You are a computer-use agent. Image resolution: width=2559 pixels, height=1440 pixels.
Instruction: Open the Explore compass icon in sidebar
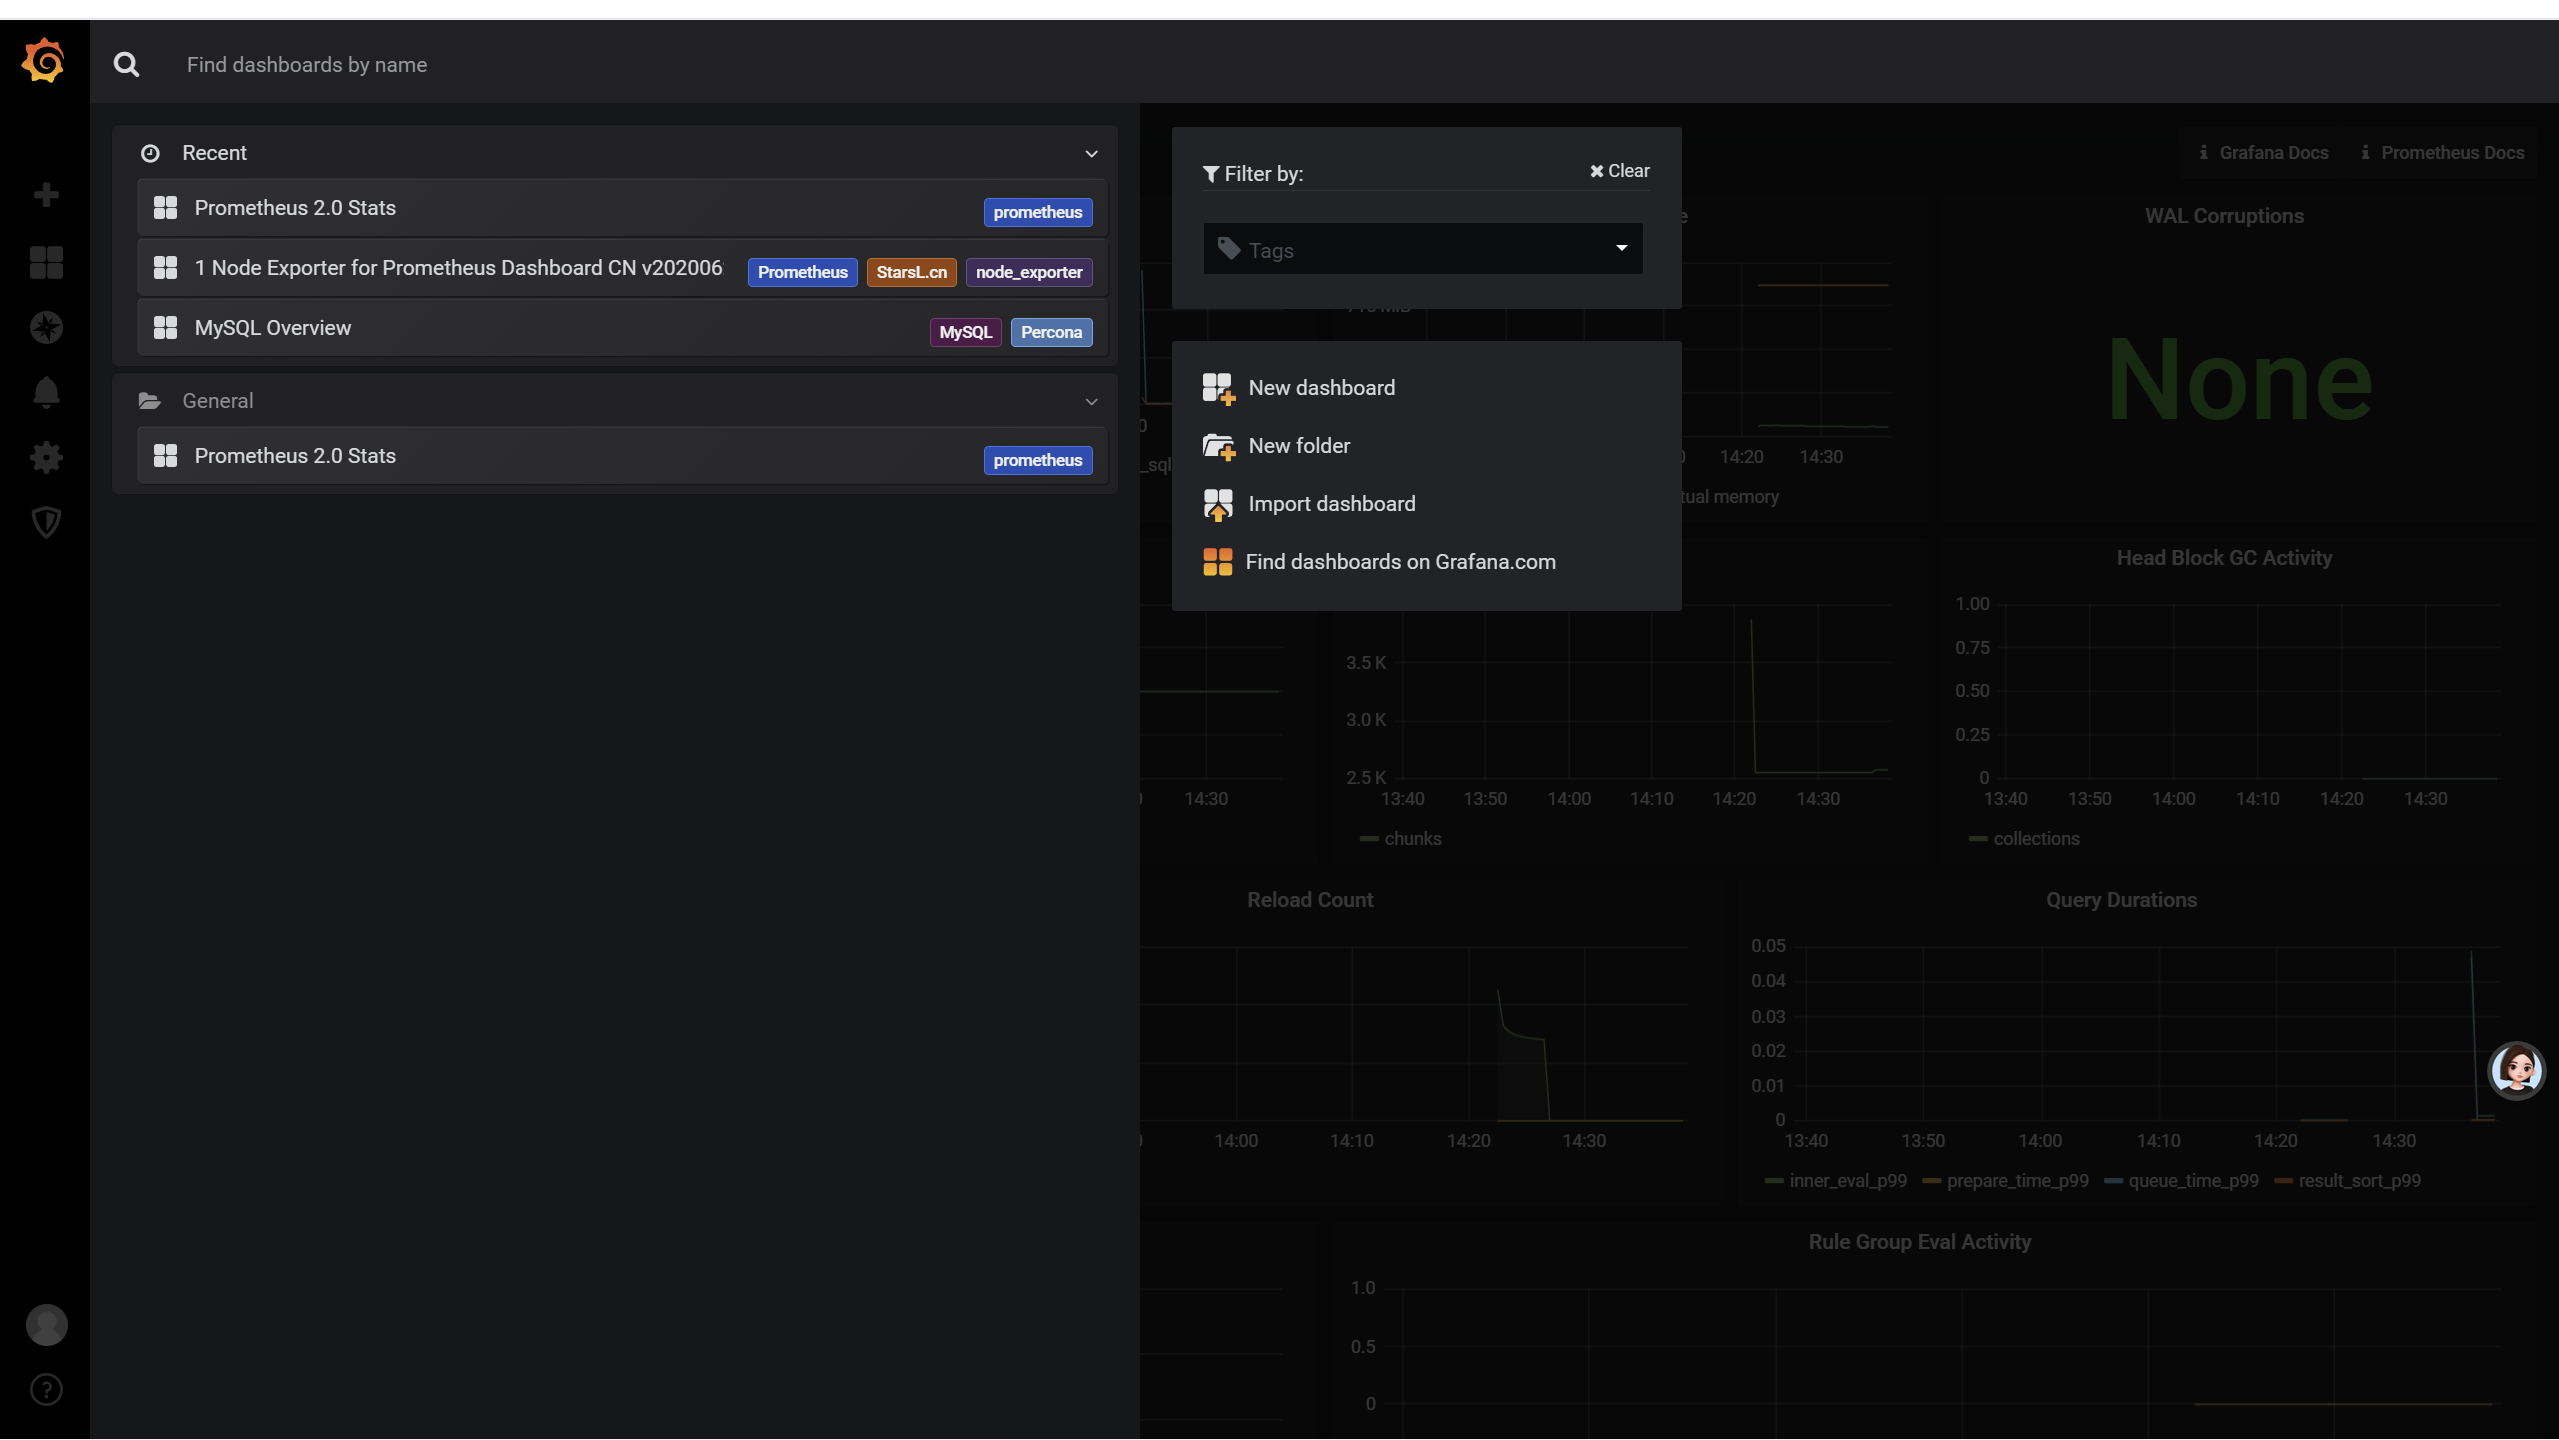tap(46, 327)
